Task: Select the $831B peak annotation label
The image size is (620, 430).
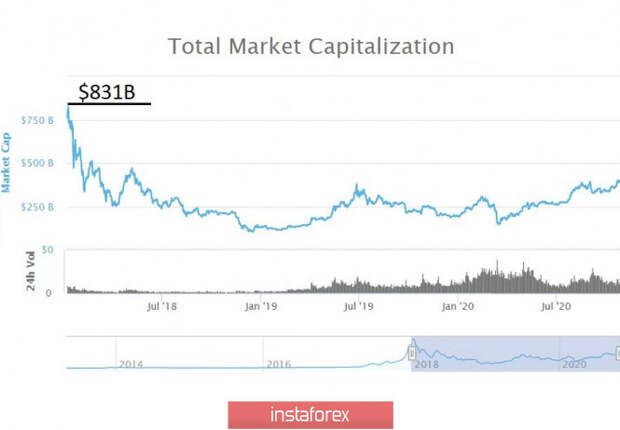Action: [x=107, y=92]
